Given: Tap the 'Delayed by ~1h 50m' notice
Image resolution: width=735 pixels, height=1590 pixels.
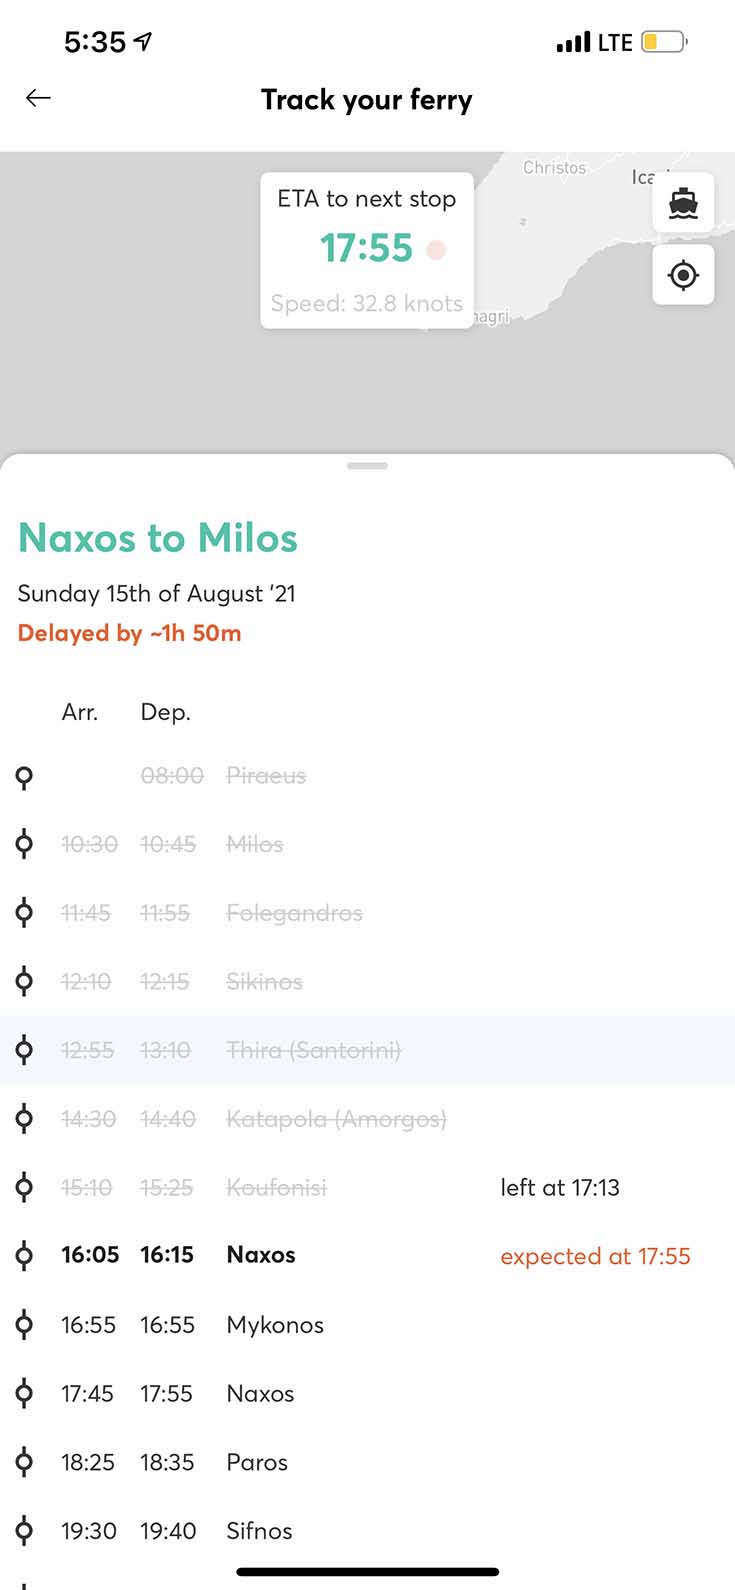Looking at the screenshot, I should tap(130, 633).
